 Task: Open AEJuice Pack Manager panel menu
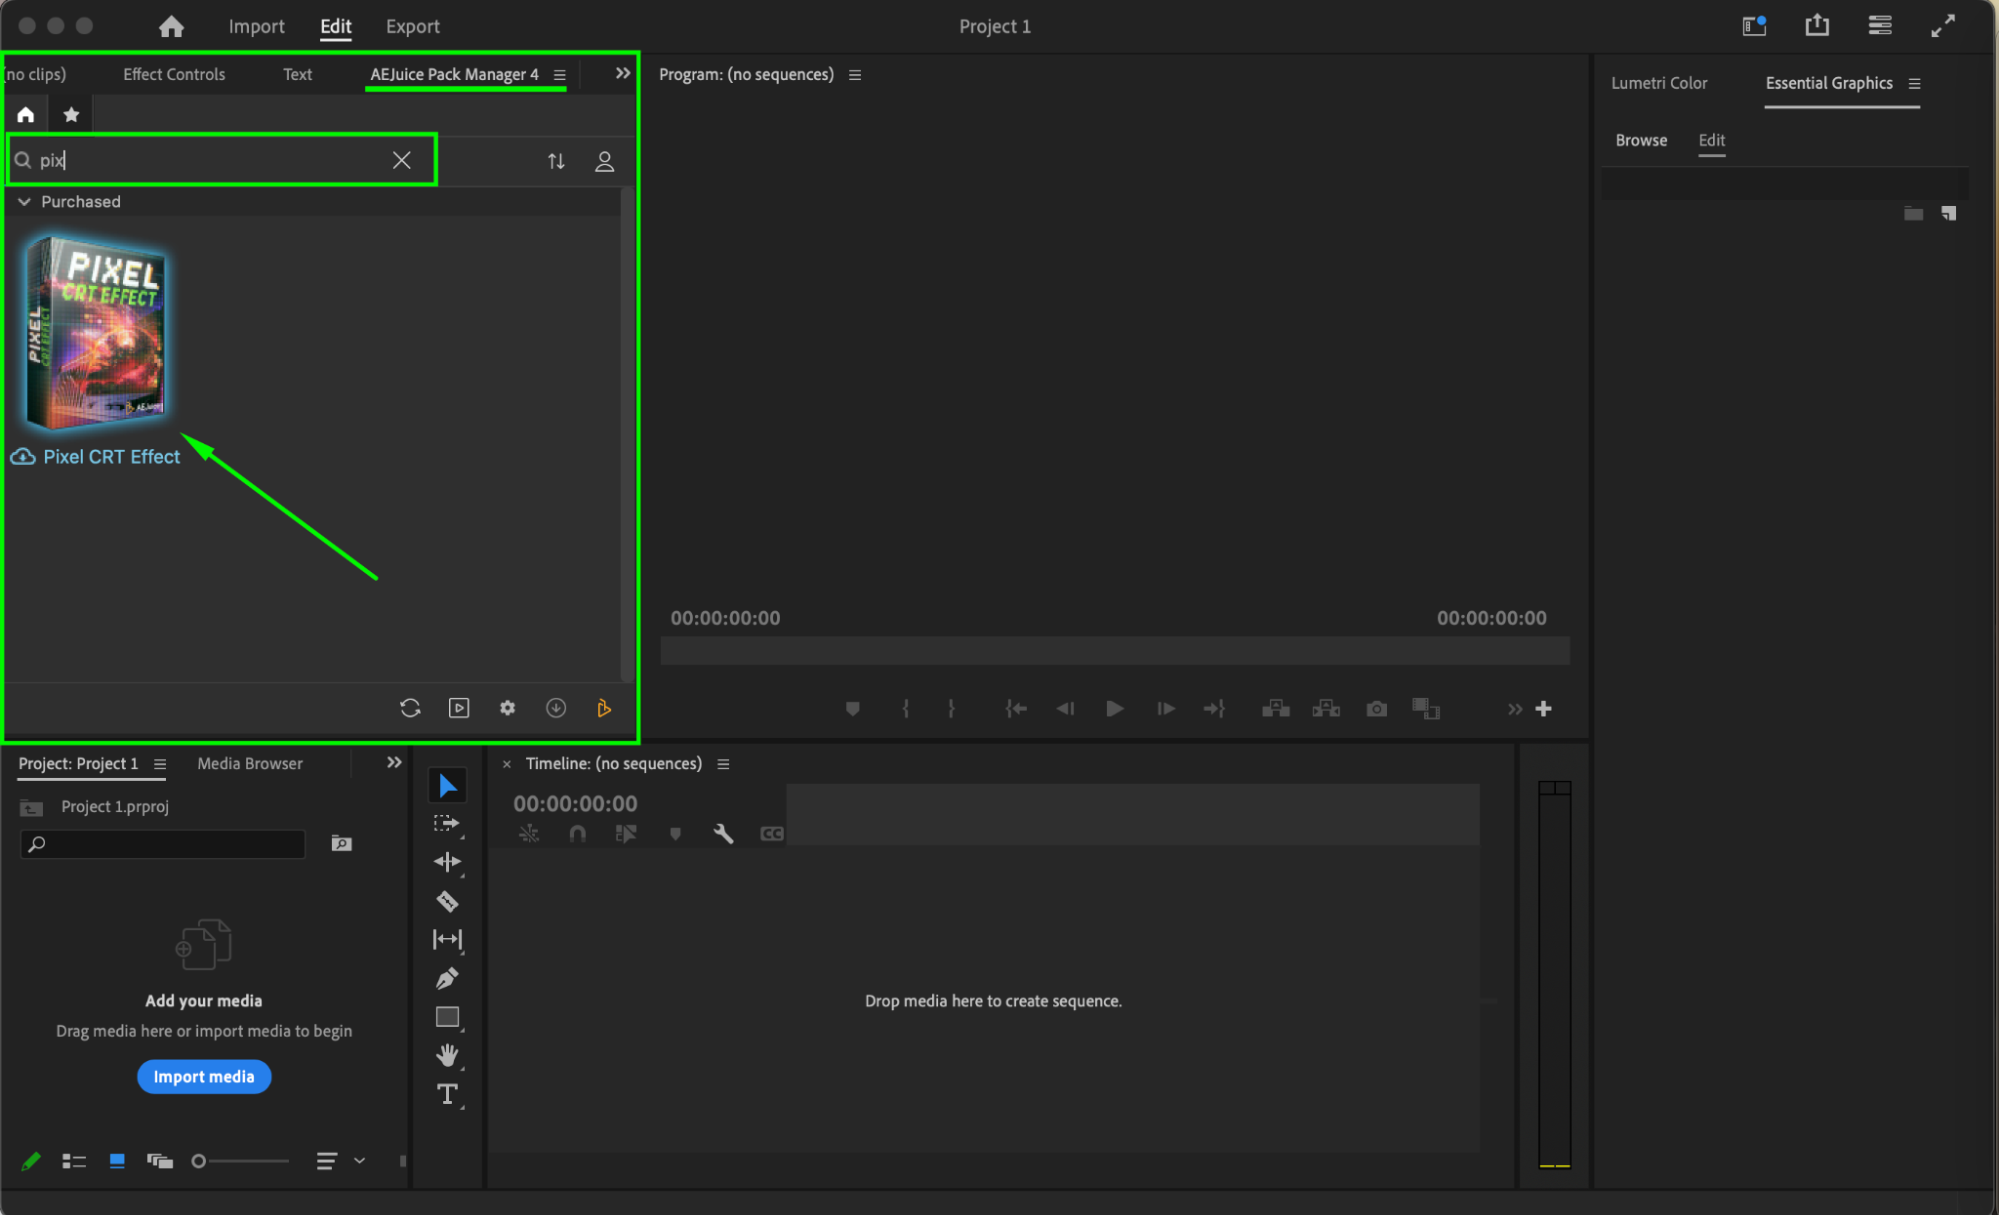(x=560, y=75)
